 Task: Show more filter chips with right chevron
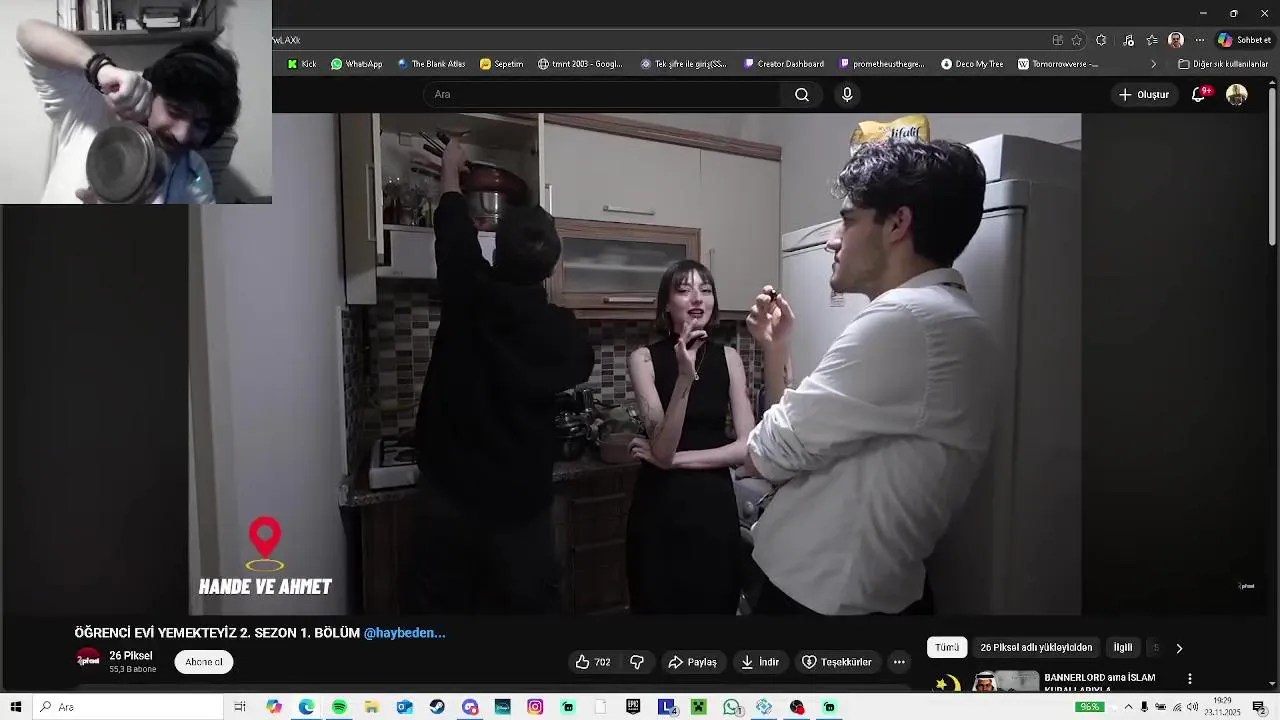[x=1179, y=648]
